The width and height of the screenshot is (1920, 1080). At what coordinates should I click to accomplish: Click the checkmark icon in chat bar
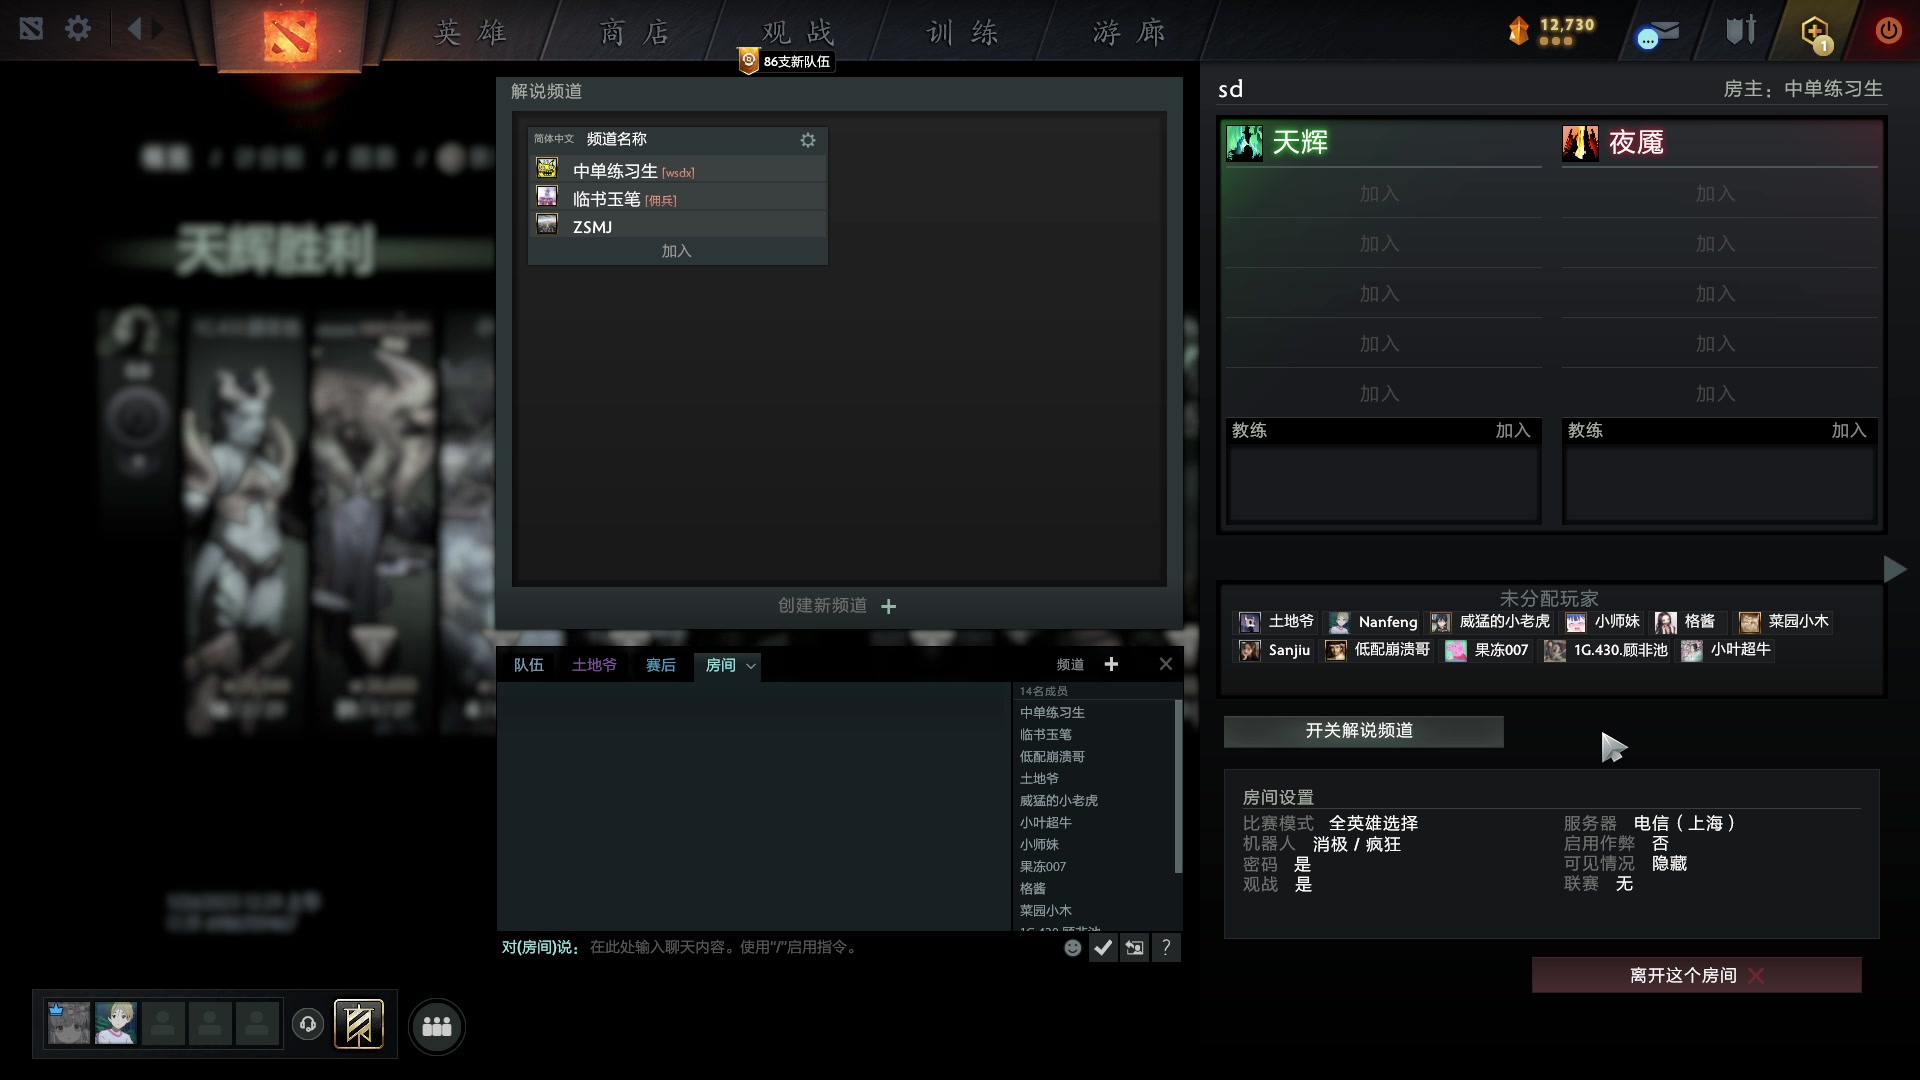pos(1103,948)
